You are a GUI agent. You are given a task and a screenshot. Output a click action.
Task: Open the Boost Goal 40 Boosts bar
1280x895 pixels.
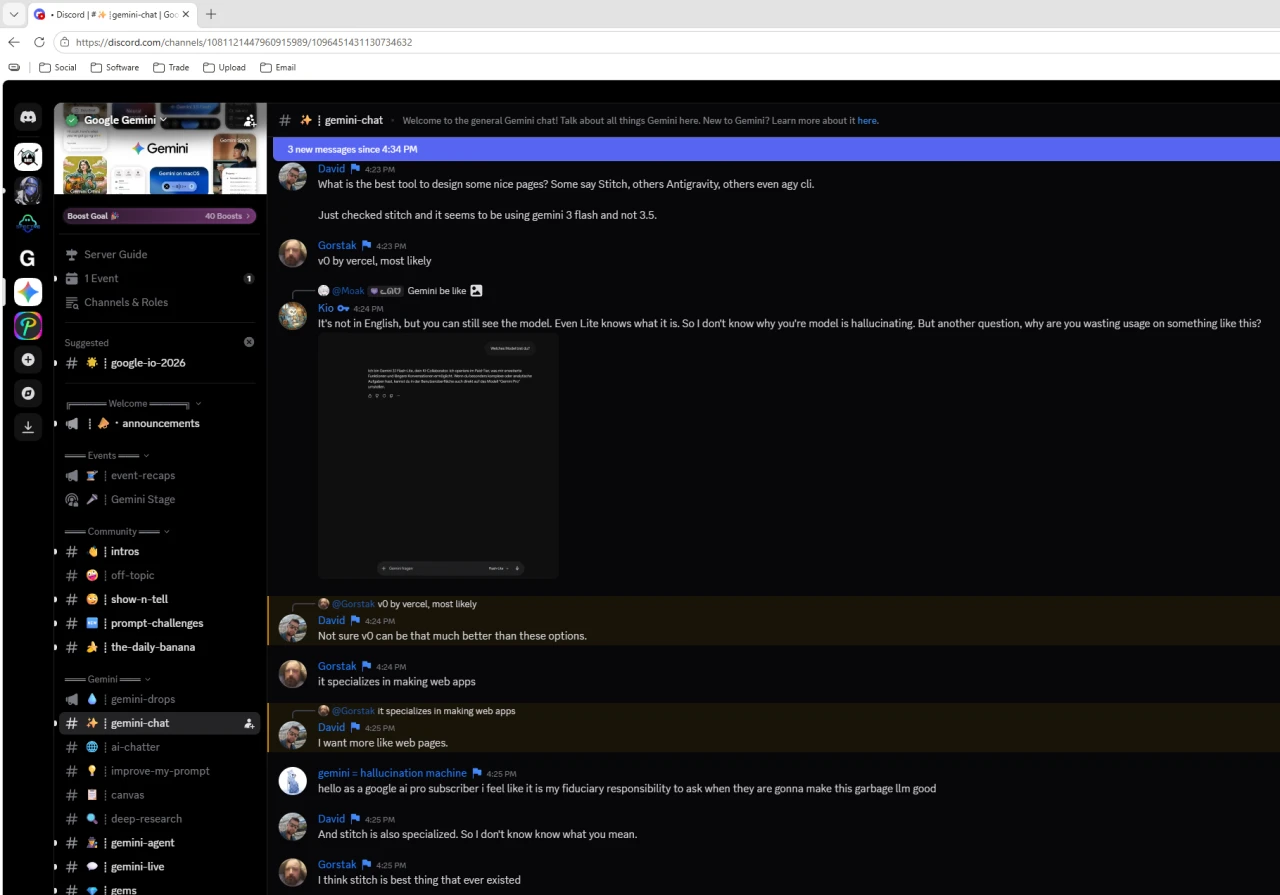pos(160,216)
